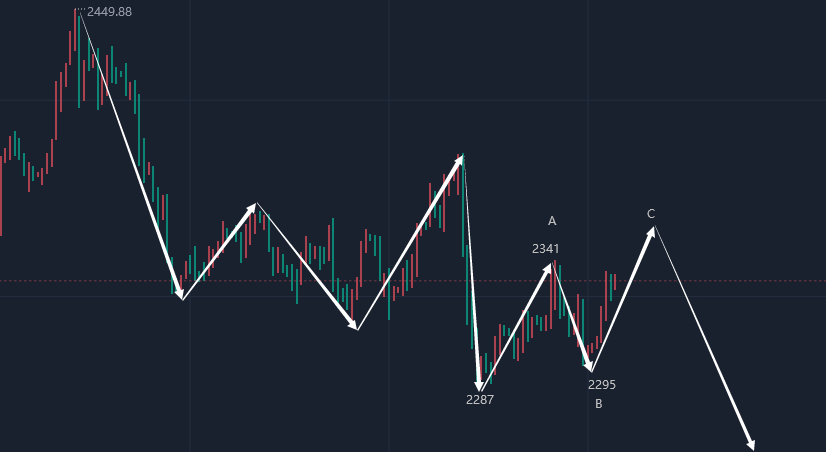The width and height of the screenshot is (826, 452).
Task: Select the wave label B
Action: [598, 404]
